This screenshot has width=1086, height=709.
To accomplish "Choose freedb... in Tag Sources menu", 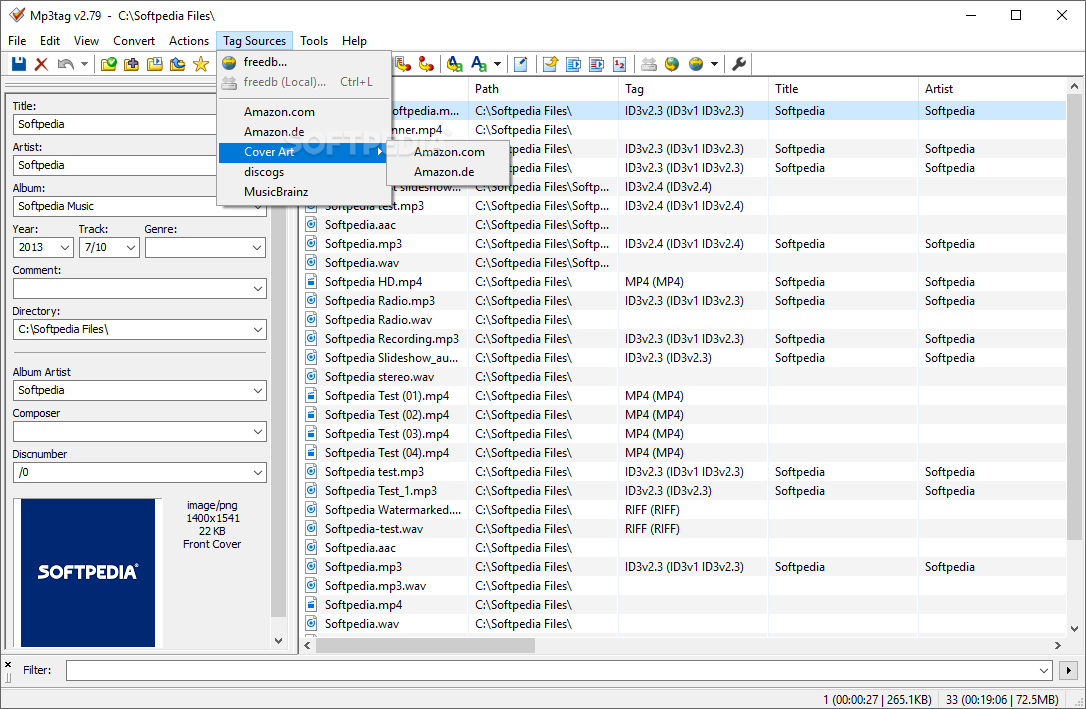I will pos(304,62).
